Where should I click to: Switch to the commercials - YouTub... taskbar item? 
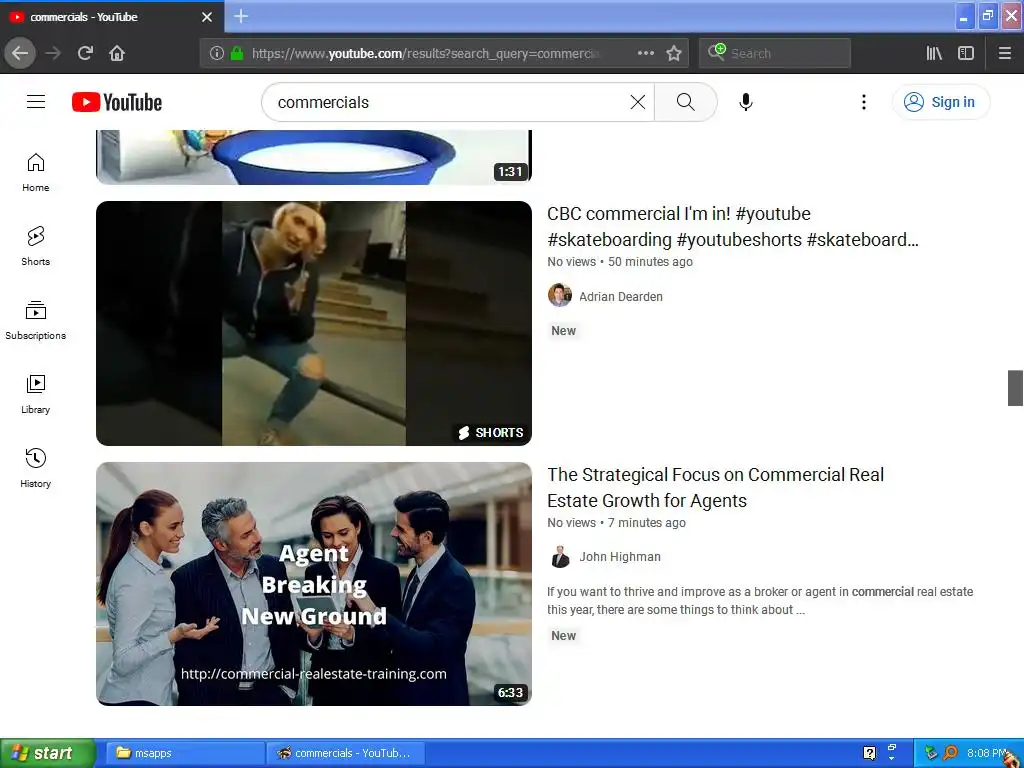click(346, 753)
